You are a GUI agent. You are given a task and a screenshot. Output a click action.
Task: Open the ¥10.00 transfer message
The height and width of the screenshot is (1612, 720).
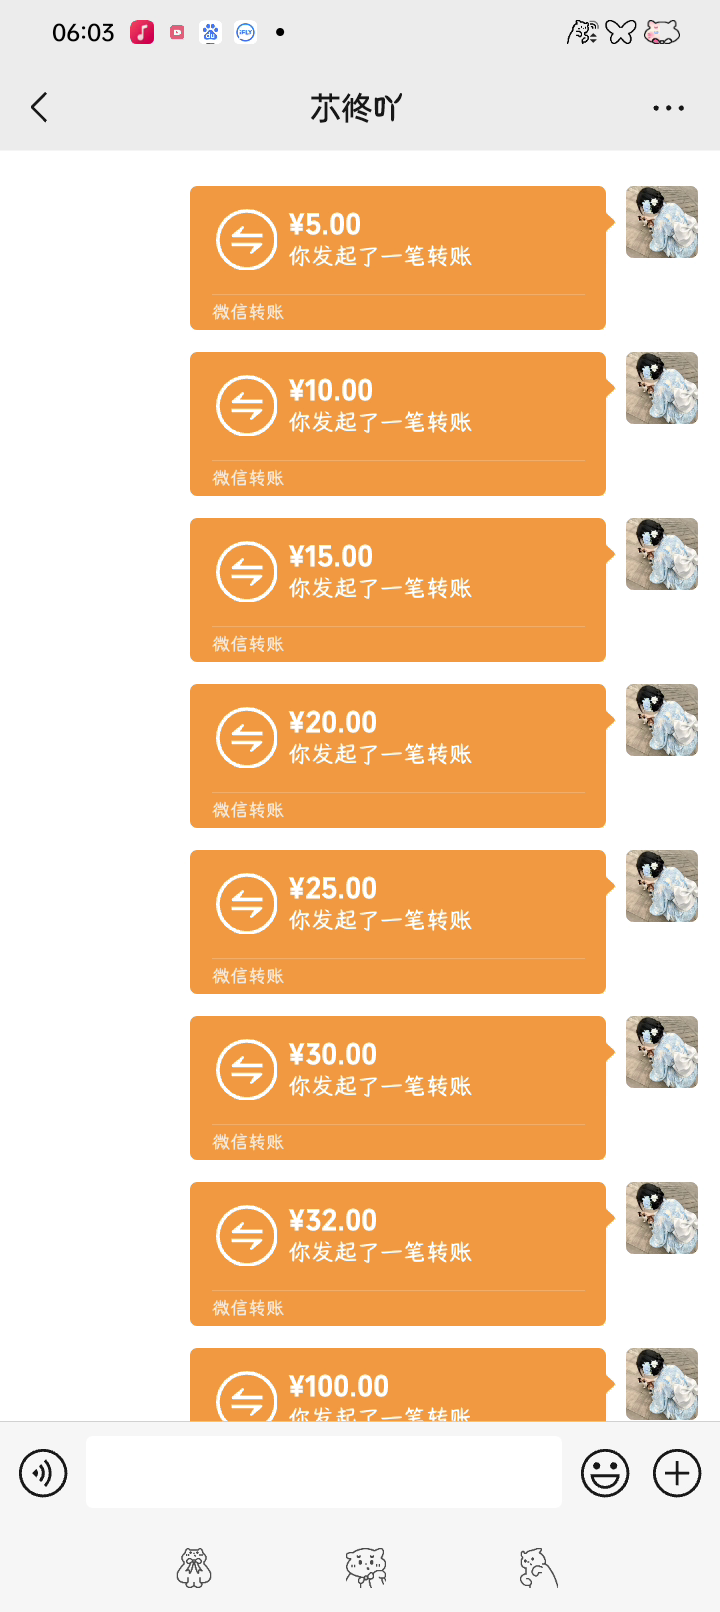tap(397, 423)
